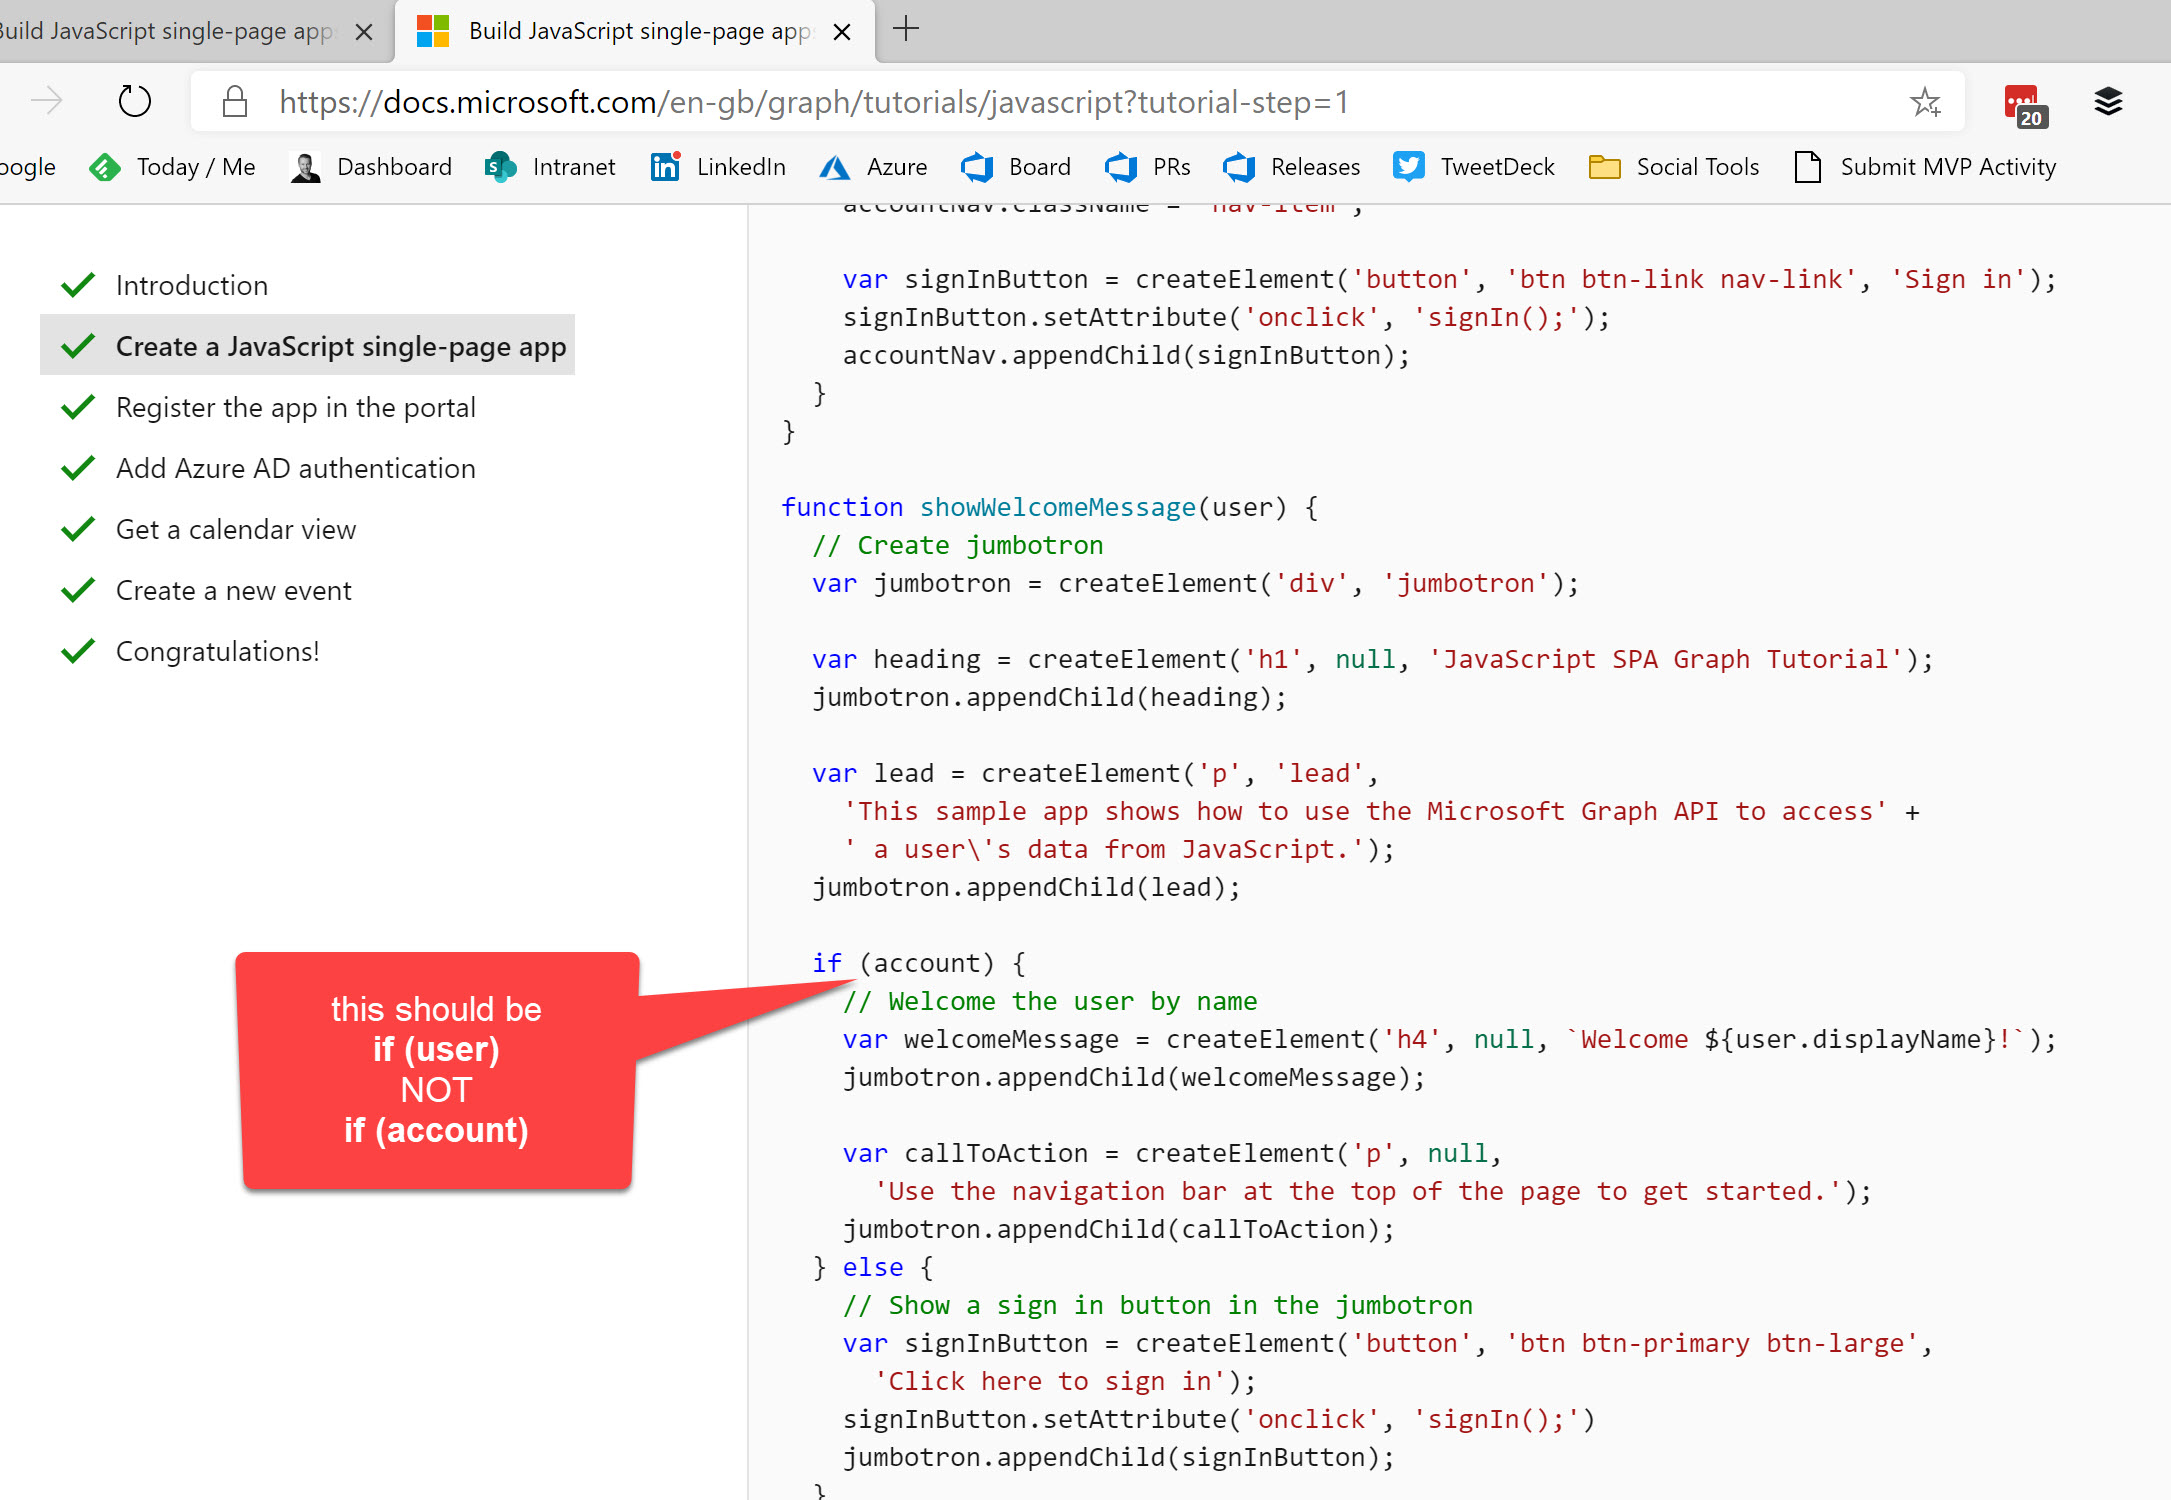Open the TweetDeck bookmark

(x=1494, y=166)
